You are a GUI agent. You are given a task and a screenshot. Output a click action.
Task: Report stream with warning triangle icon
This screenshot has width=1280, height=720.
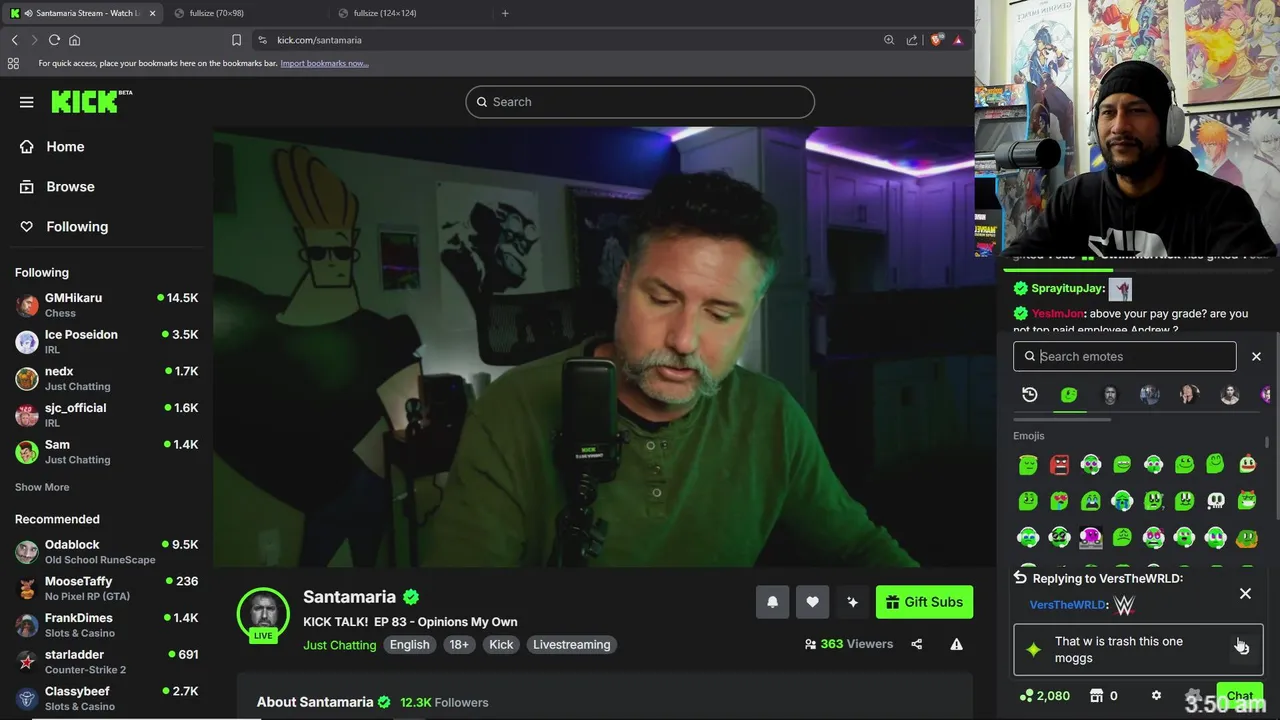coord(956,644)
